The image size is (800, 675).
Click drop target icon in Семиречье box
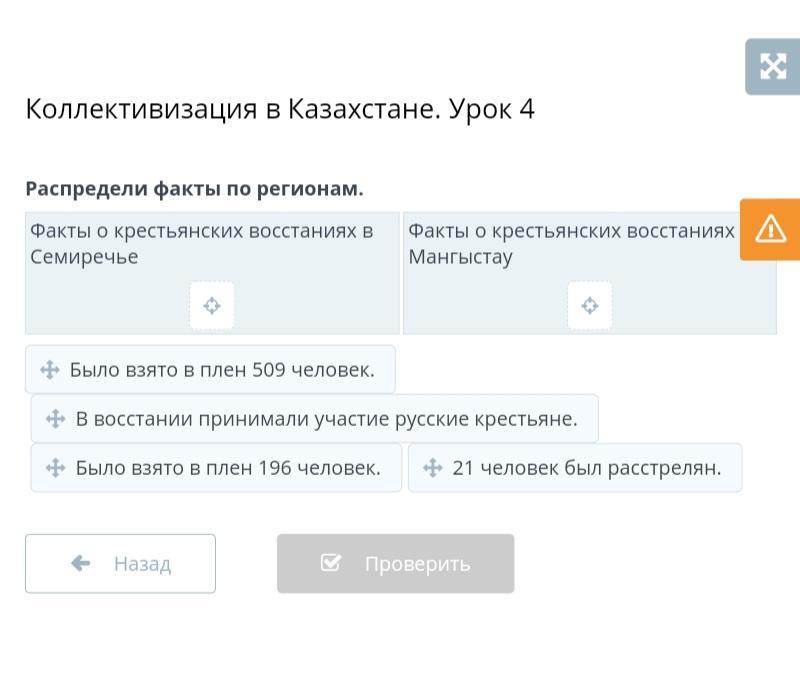(x=212, y=305)
